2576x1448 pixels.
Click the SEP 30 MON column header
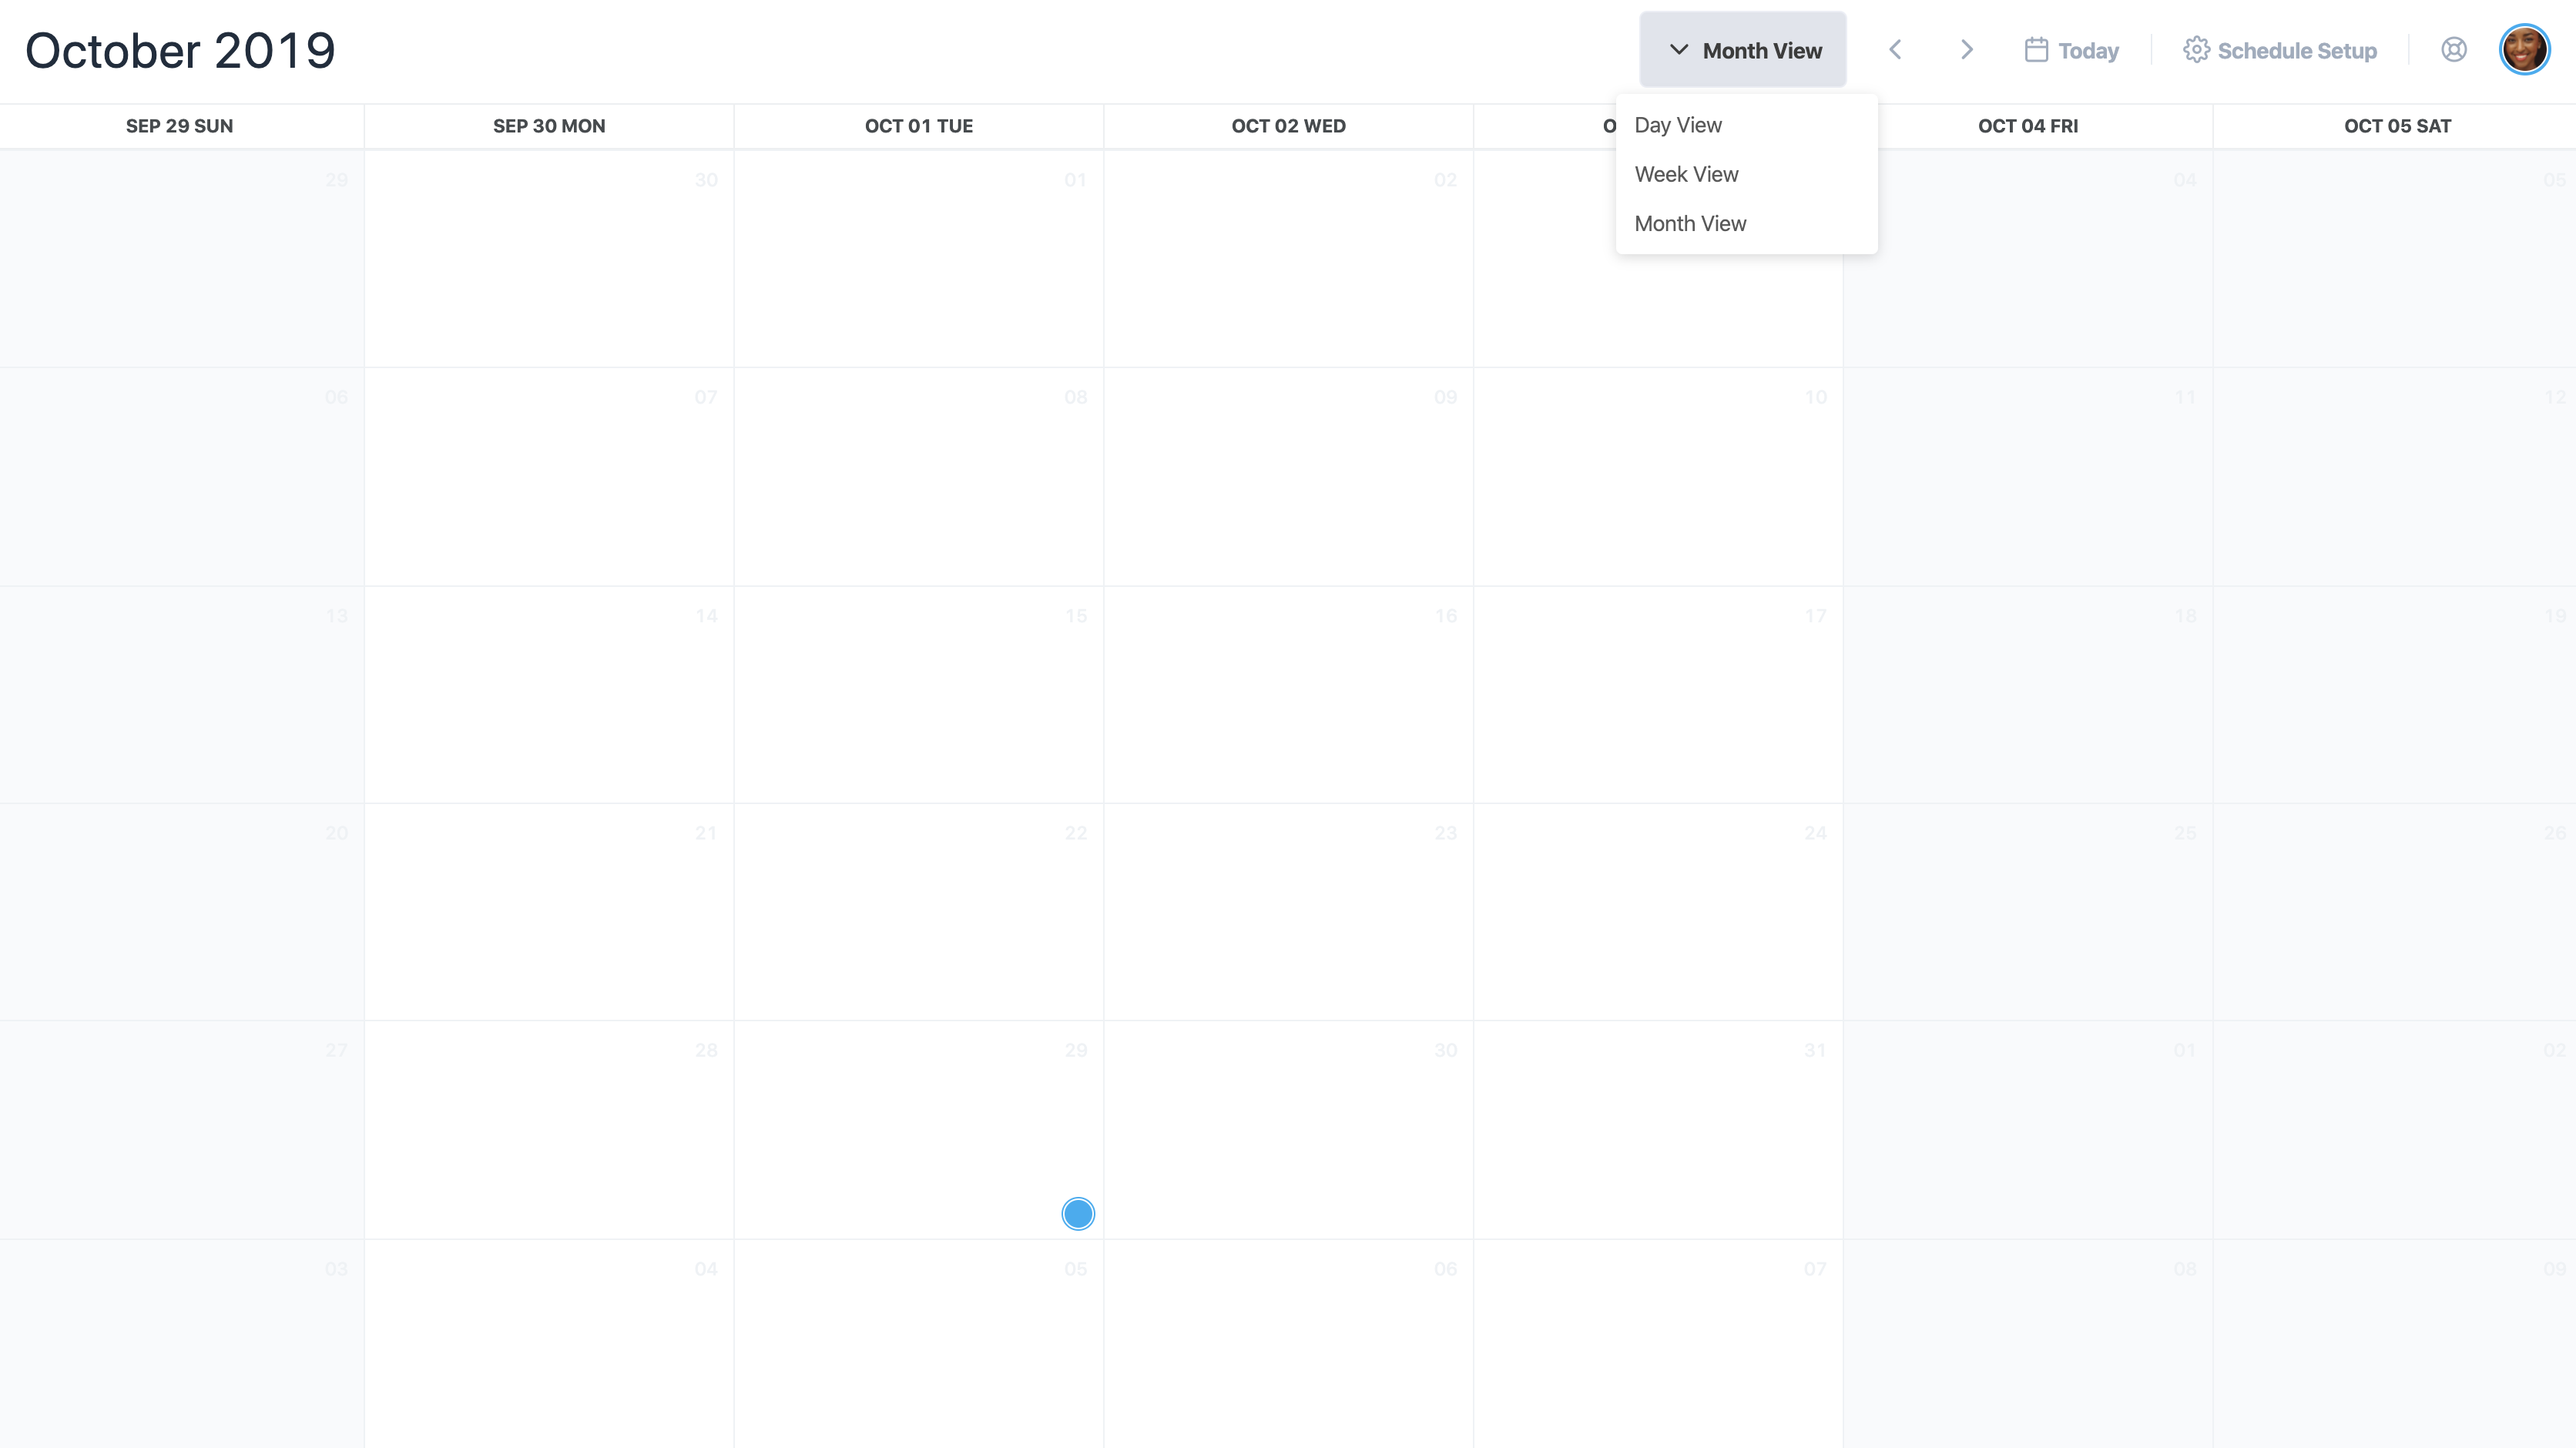[x=549, y=126]
